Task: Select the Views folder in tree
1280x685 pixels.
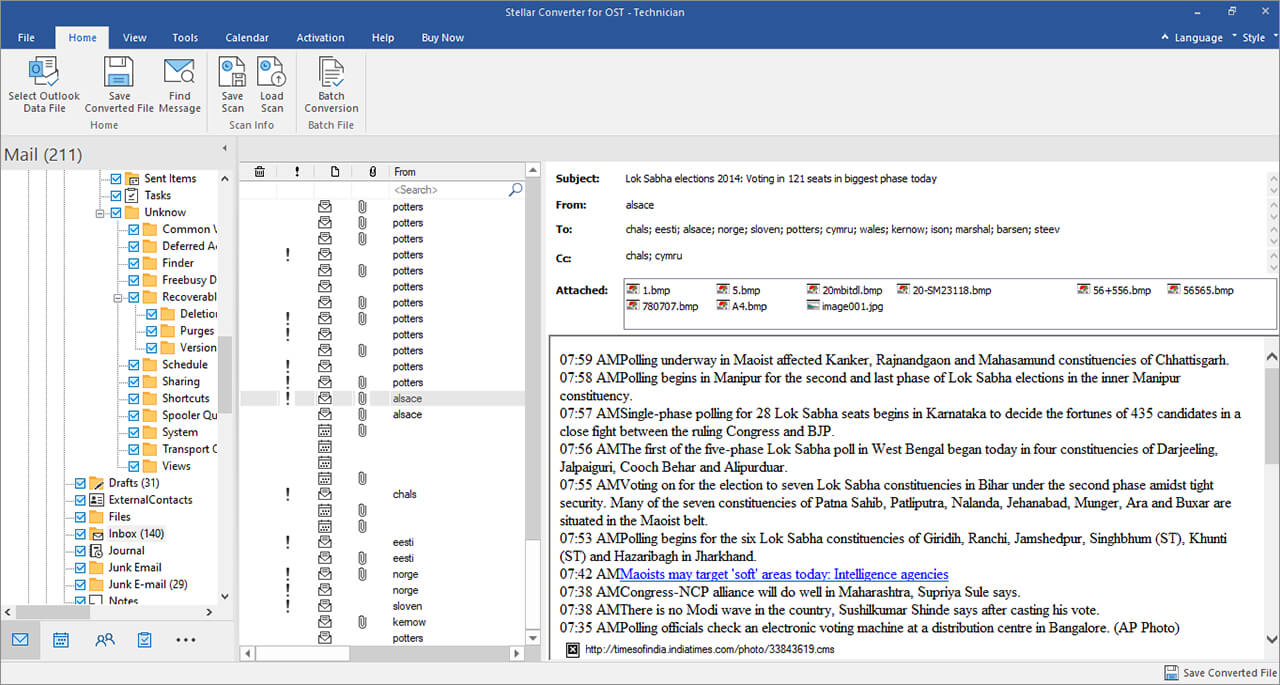Action: (176, 466)
